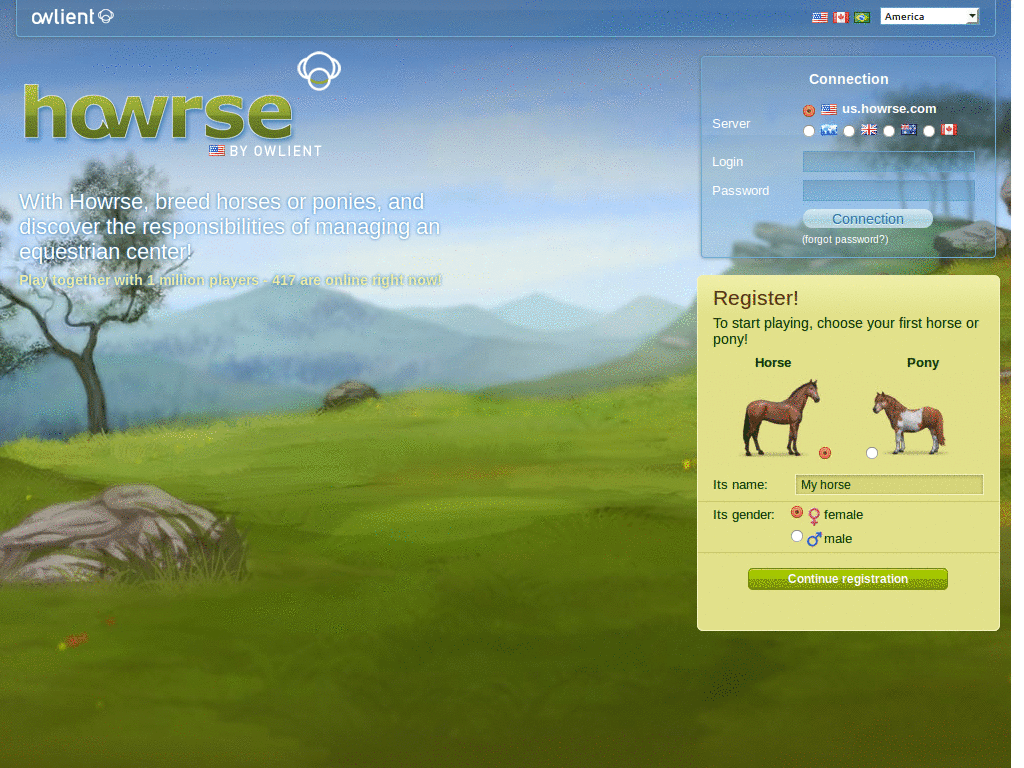Select the international world-map server radio button
This screenshot has width=1024, height=768.
click(808, 131)
